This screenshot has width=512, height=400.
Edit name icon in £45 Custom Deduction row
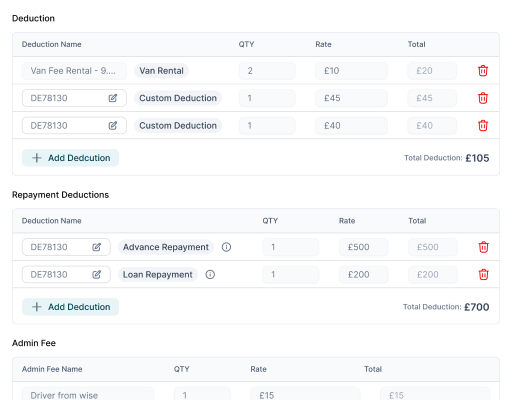point(113,98)
